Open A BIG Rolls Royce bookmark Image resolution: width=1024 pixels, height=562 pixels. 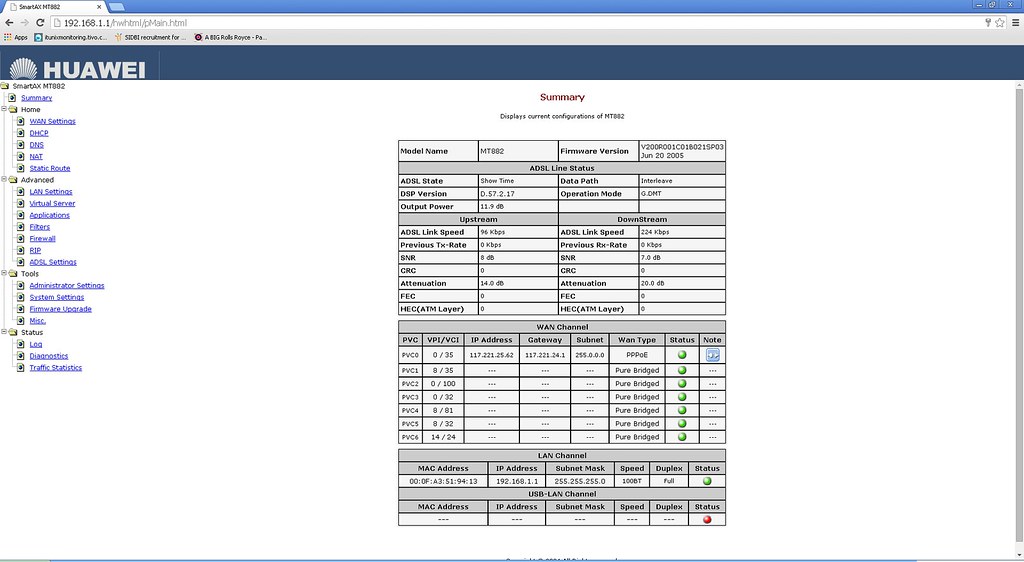click(x=231, y=38)
